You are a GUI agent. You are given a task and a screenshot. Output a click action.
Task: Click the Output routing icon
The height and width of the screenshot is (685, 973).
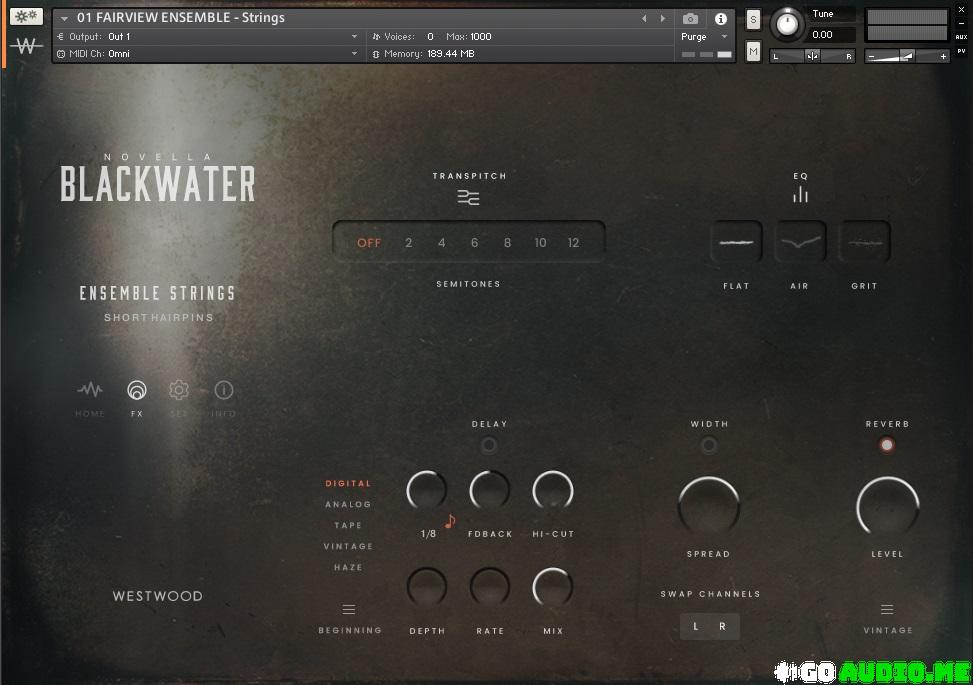pyautogui.click(x=60, y=37)
